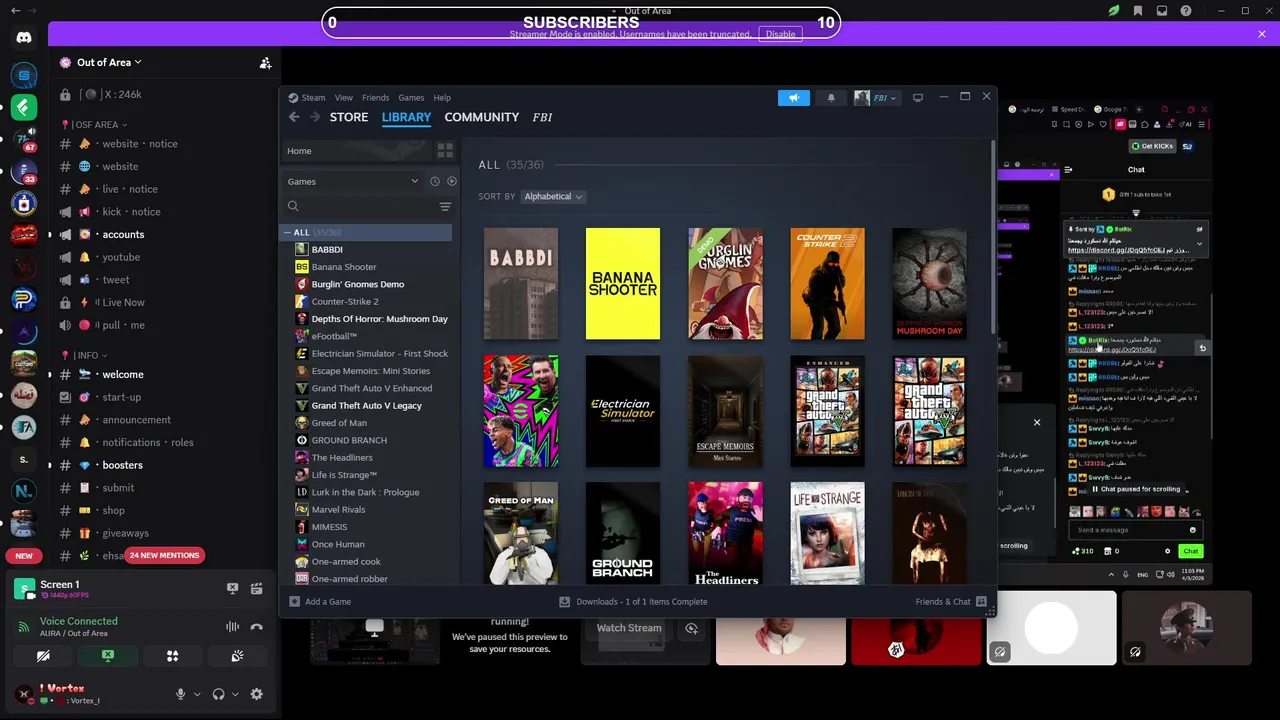Open Discord stream clips icon
This screenshot has height=720, width=1280.
[256, 589]
